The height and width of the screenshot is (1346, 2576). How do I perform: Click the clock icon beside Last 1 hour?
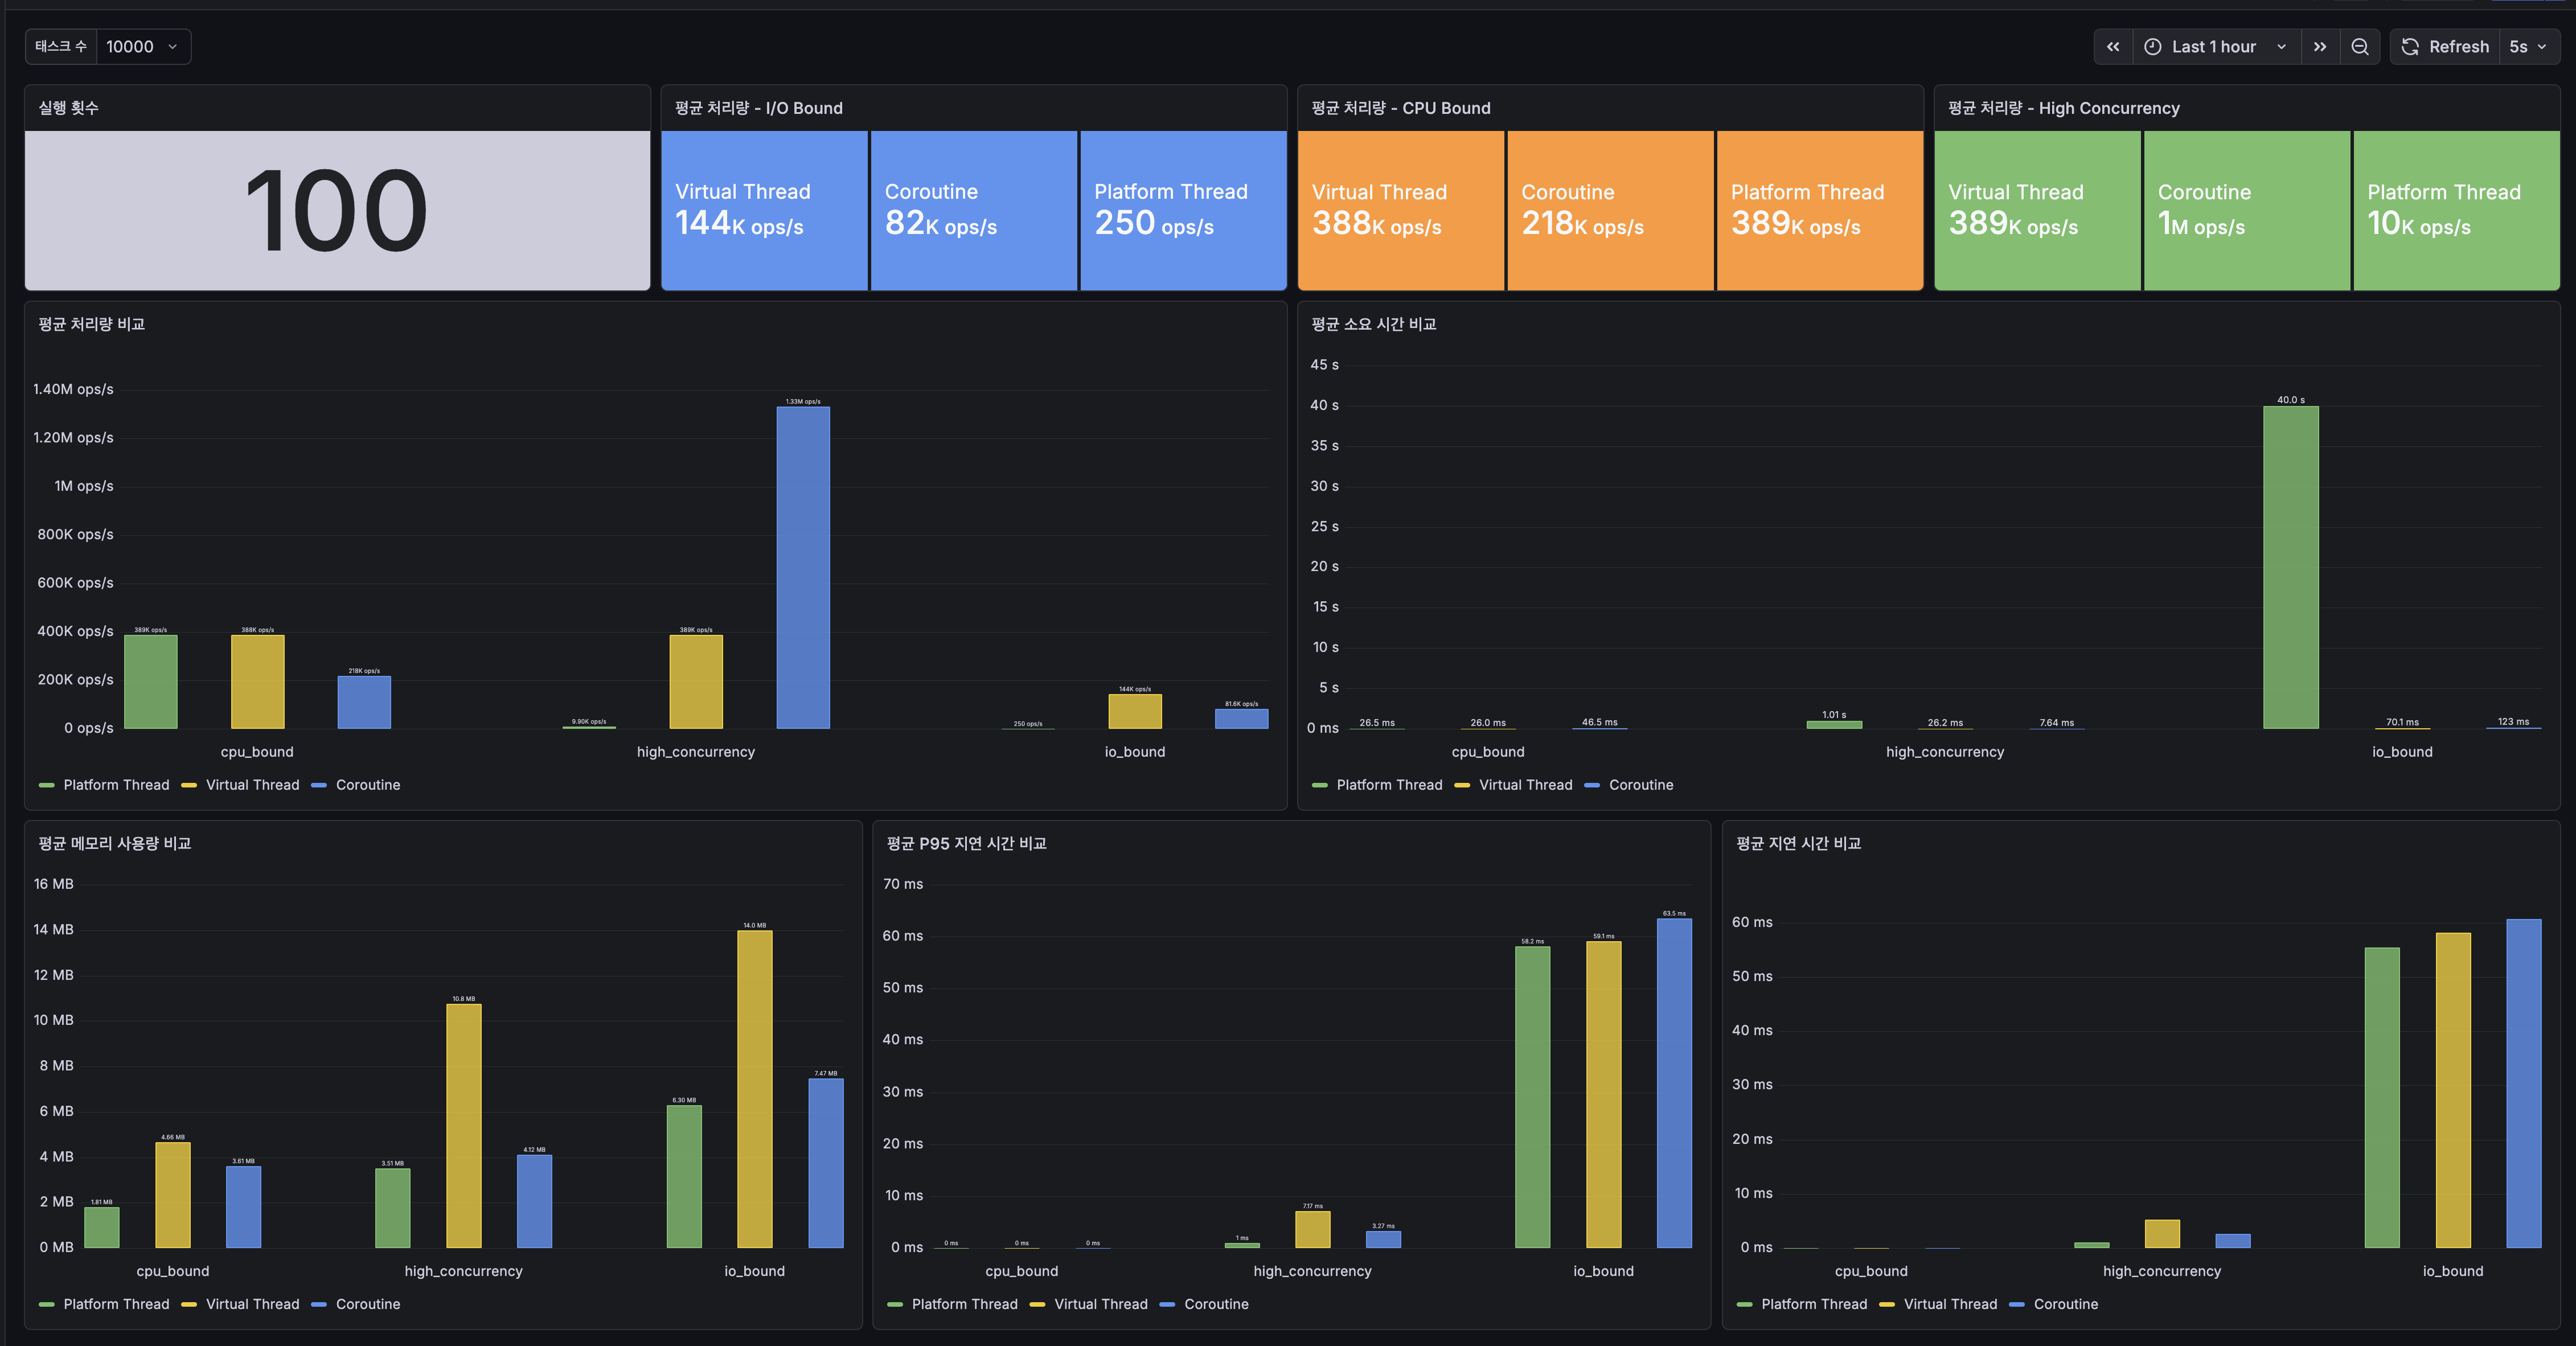click(x=2153, y=47)
